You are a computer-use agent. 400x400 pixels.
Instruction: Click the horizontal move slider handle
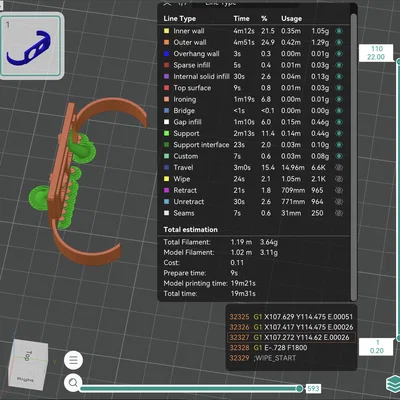click(x=299, y=388)
